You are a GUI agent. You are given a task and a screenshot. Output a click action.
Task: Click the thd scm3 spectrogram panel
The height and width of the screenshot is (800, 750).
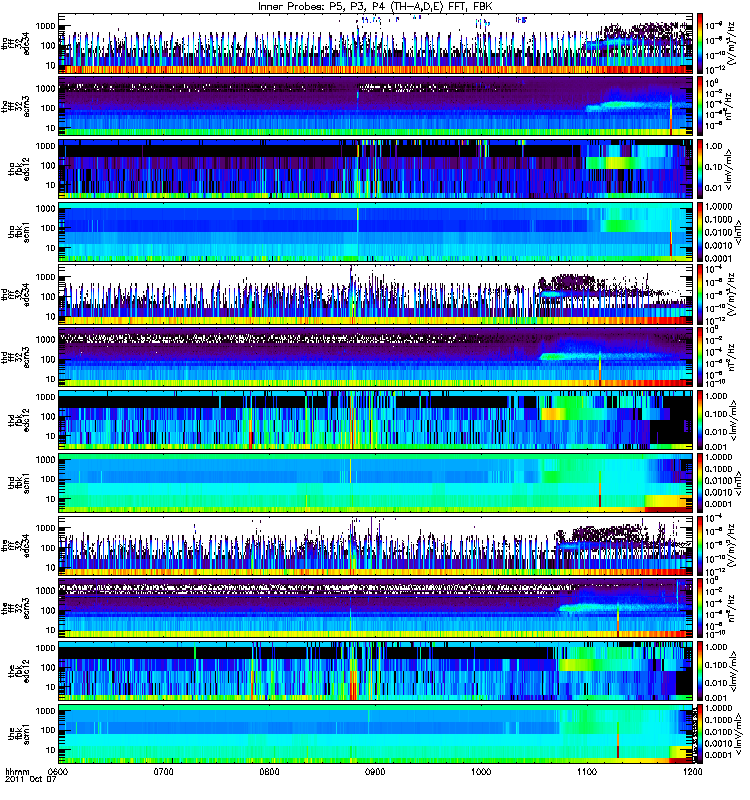click(376, 357)
